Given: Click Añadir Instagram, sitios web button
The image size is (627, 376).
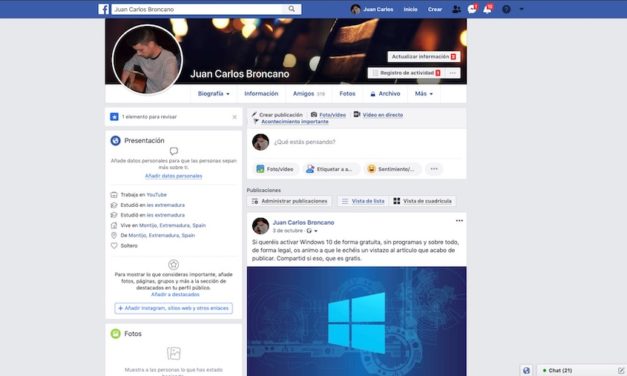Looking at the screenshot, I should pyautogui.click(x=174, y=308).
